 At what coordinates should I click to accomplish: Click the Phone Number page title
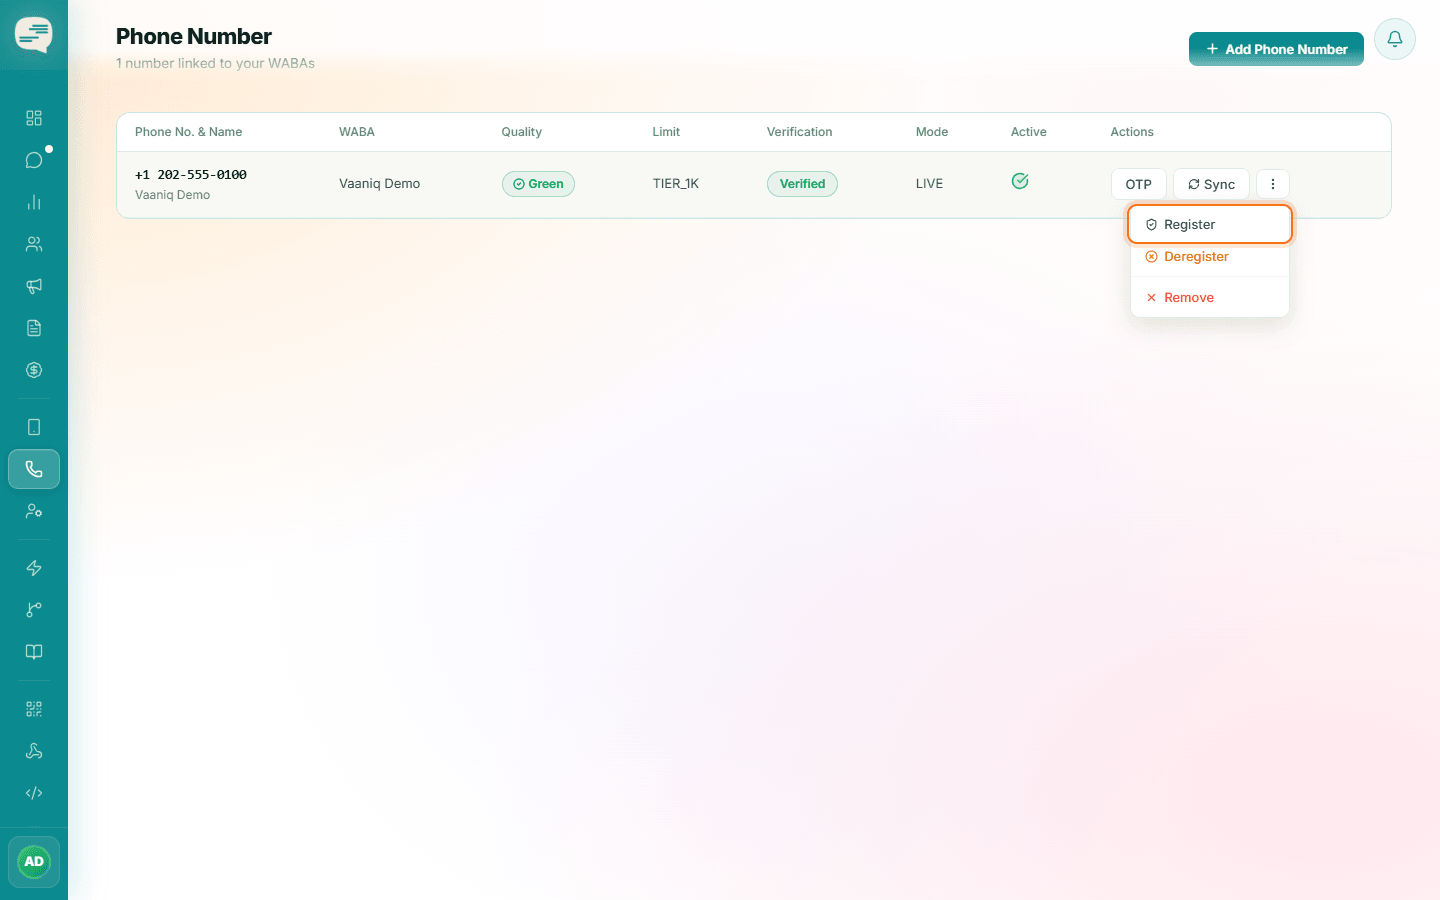pos(194,37)
